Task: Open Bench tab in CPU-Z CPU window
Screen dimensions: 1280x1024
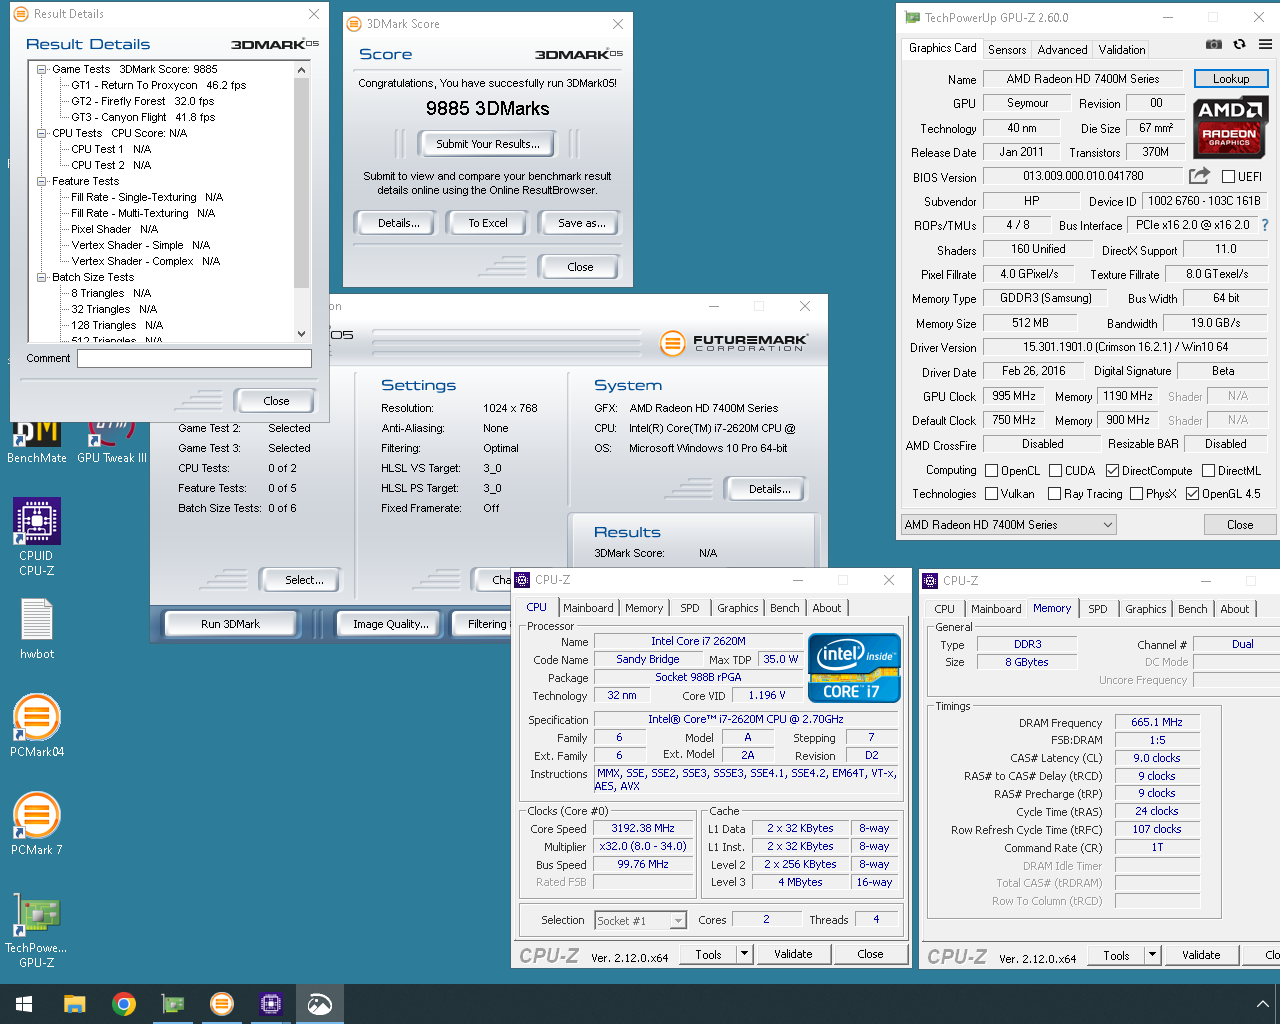Action: click(x=784, y=608)
